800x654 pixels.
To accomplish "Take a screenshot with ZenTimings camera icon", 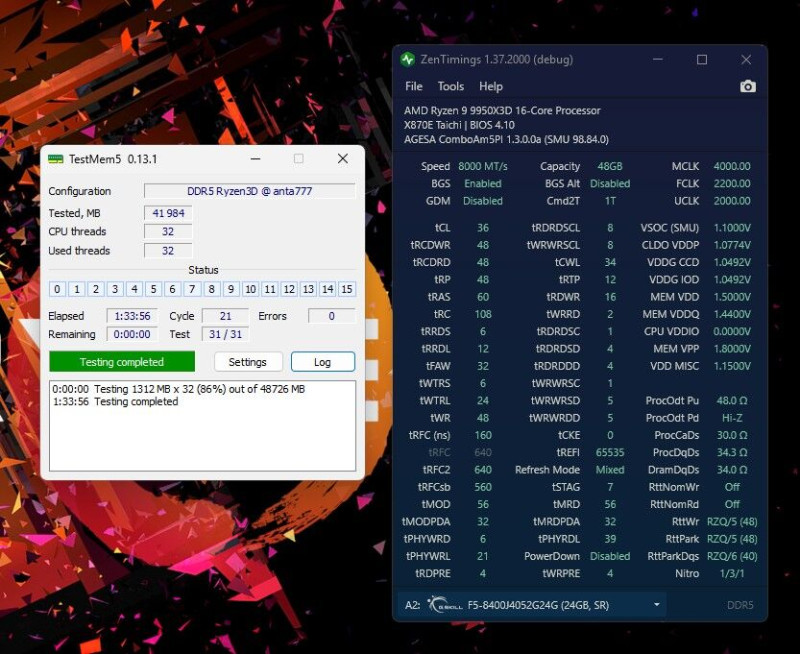I will point(747,86).
